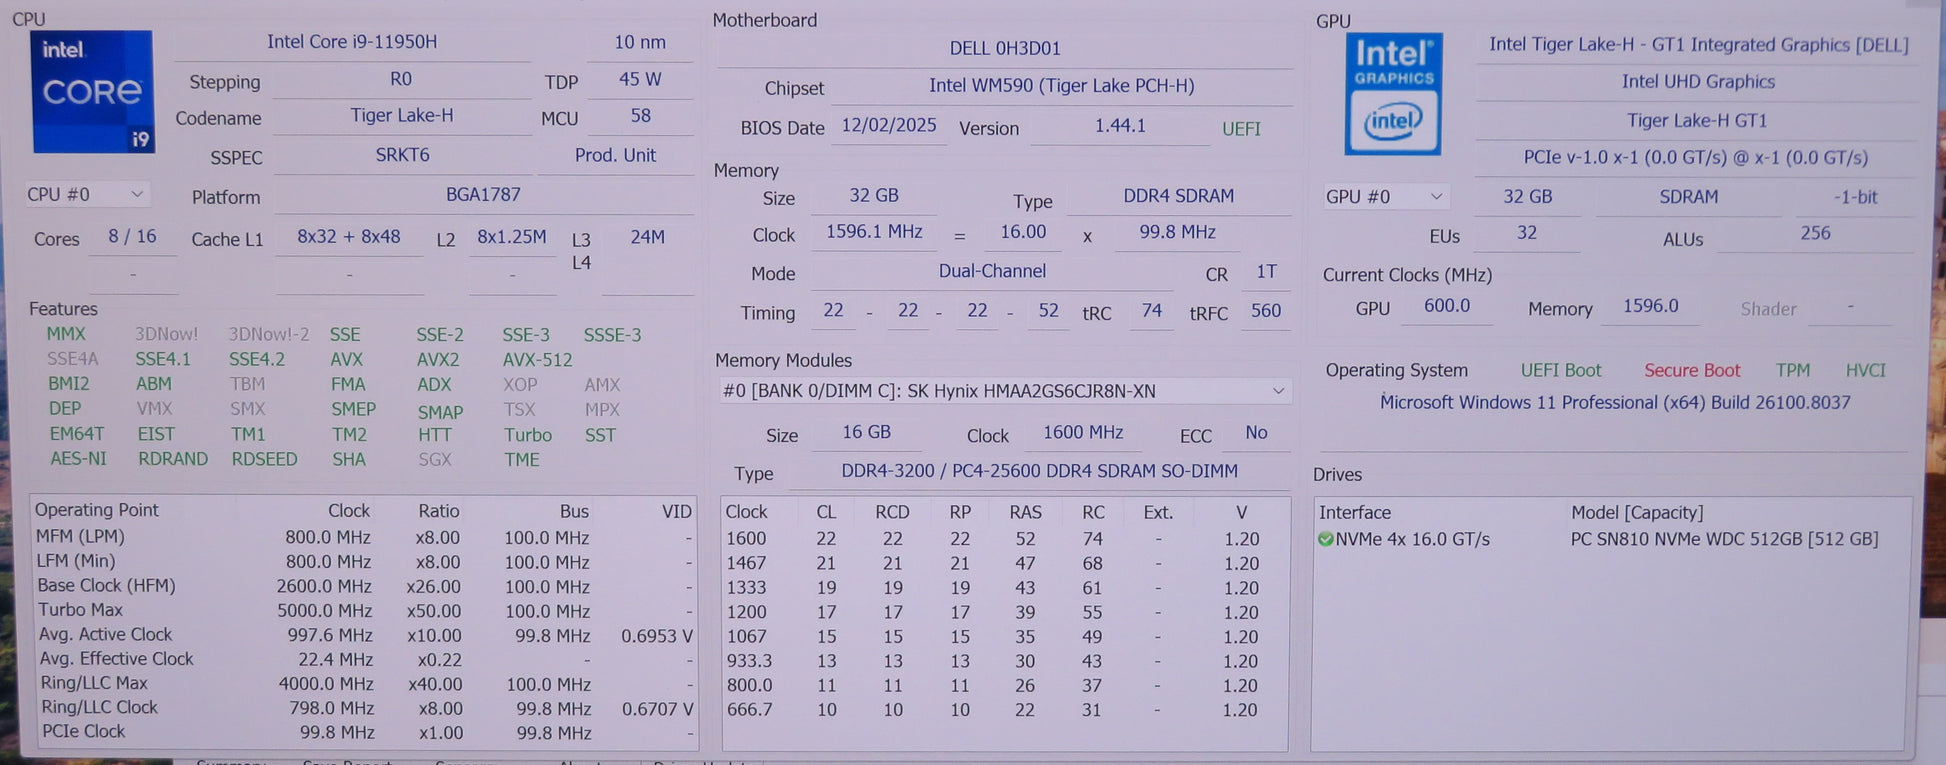1946x765 pixels.
Task: Expand the memory module BANK 0 dropdown
Action: pos(1003,391)
